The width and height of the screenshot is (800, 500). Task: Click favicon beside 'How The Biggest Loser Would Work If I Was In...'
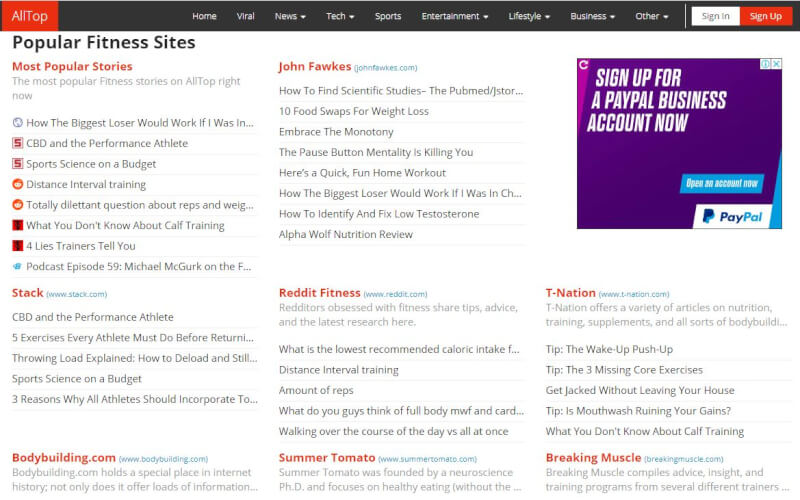(18, 122)
